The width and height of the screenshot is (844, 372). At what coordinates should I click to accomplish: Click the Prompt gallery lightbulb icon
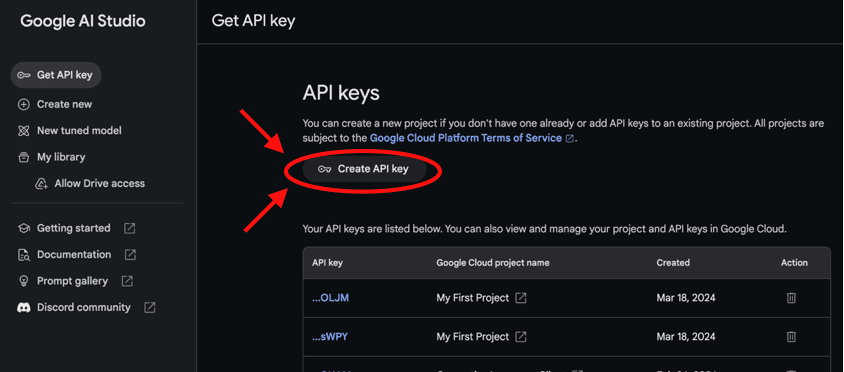pyautogui.click(x=24, y=281)
